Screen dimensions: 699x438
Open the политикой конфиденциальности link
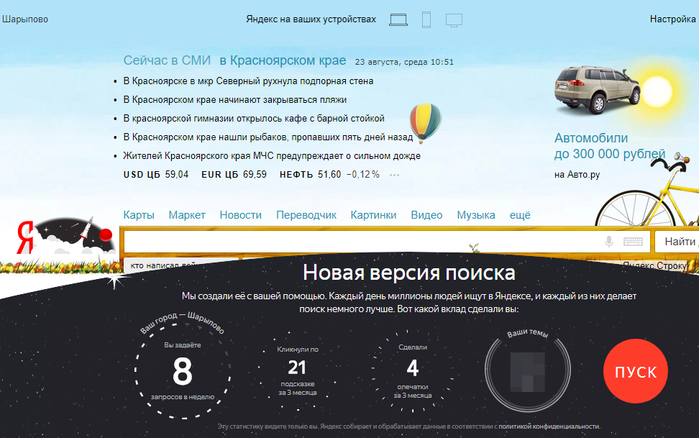point(549,426)
